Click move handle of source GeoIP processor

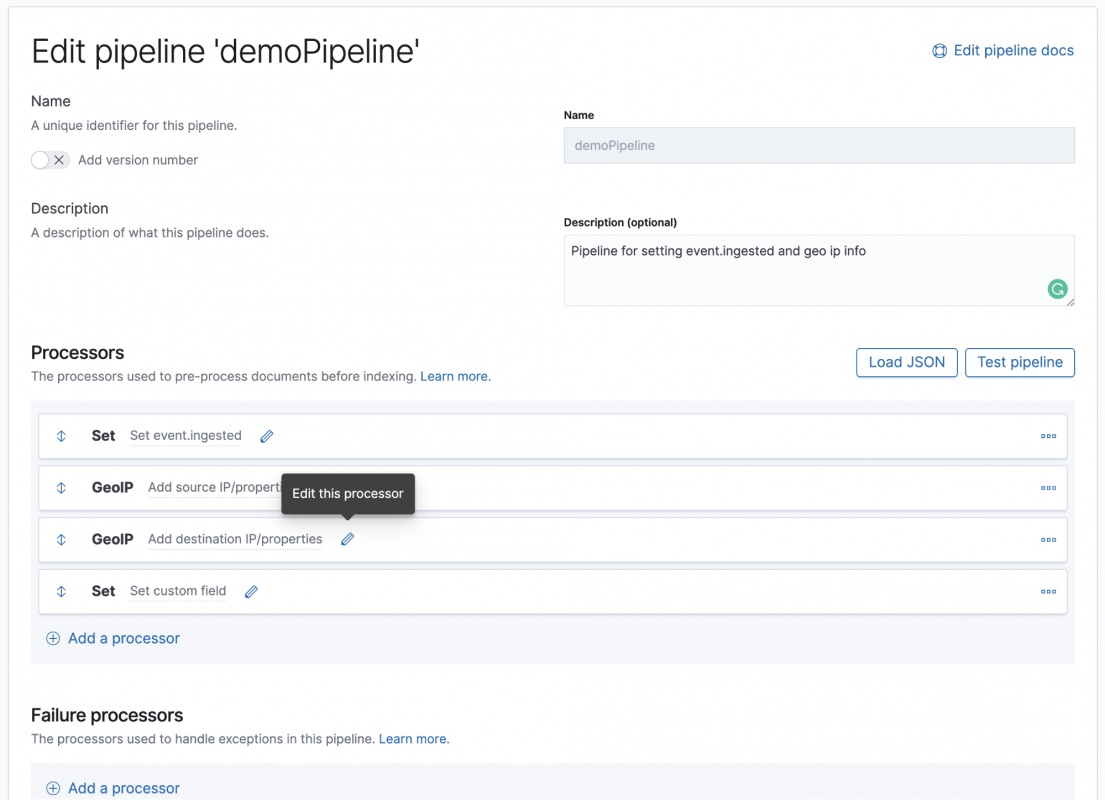tap(61, 488)
